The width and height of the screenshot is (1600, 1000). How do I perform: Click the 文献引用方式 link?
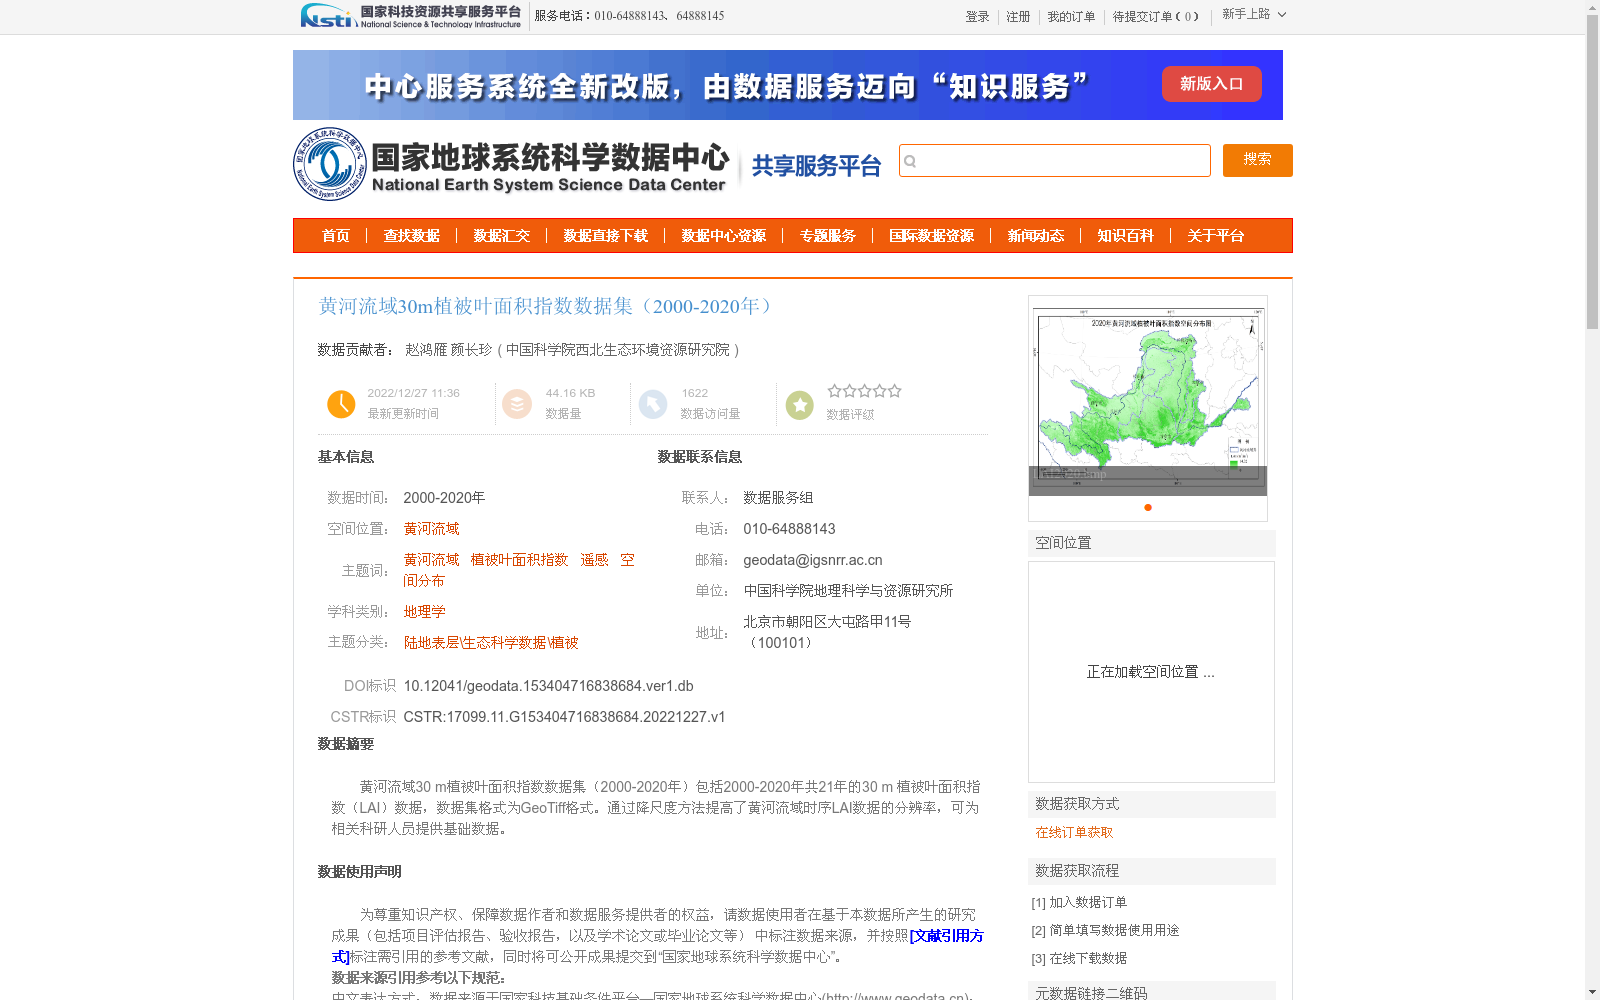[x=947, y=936]
